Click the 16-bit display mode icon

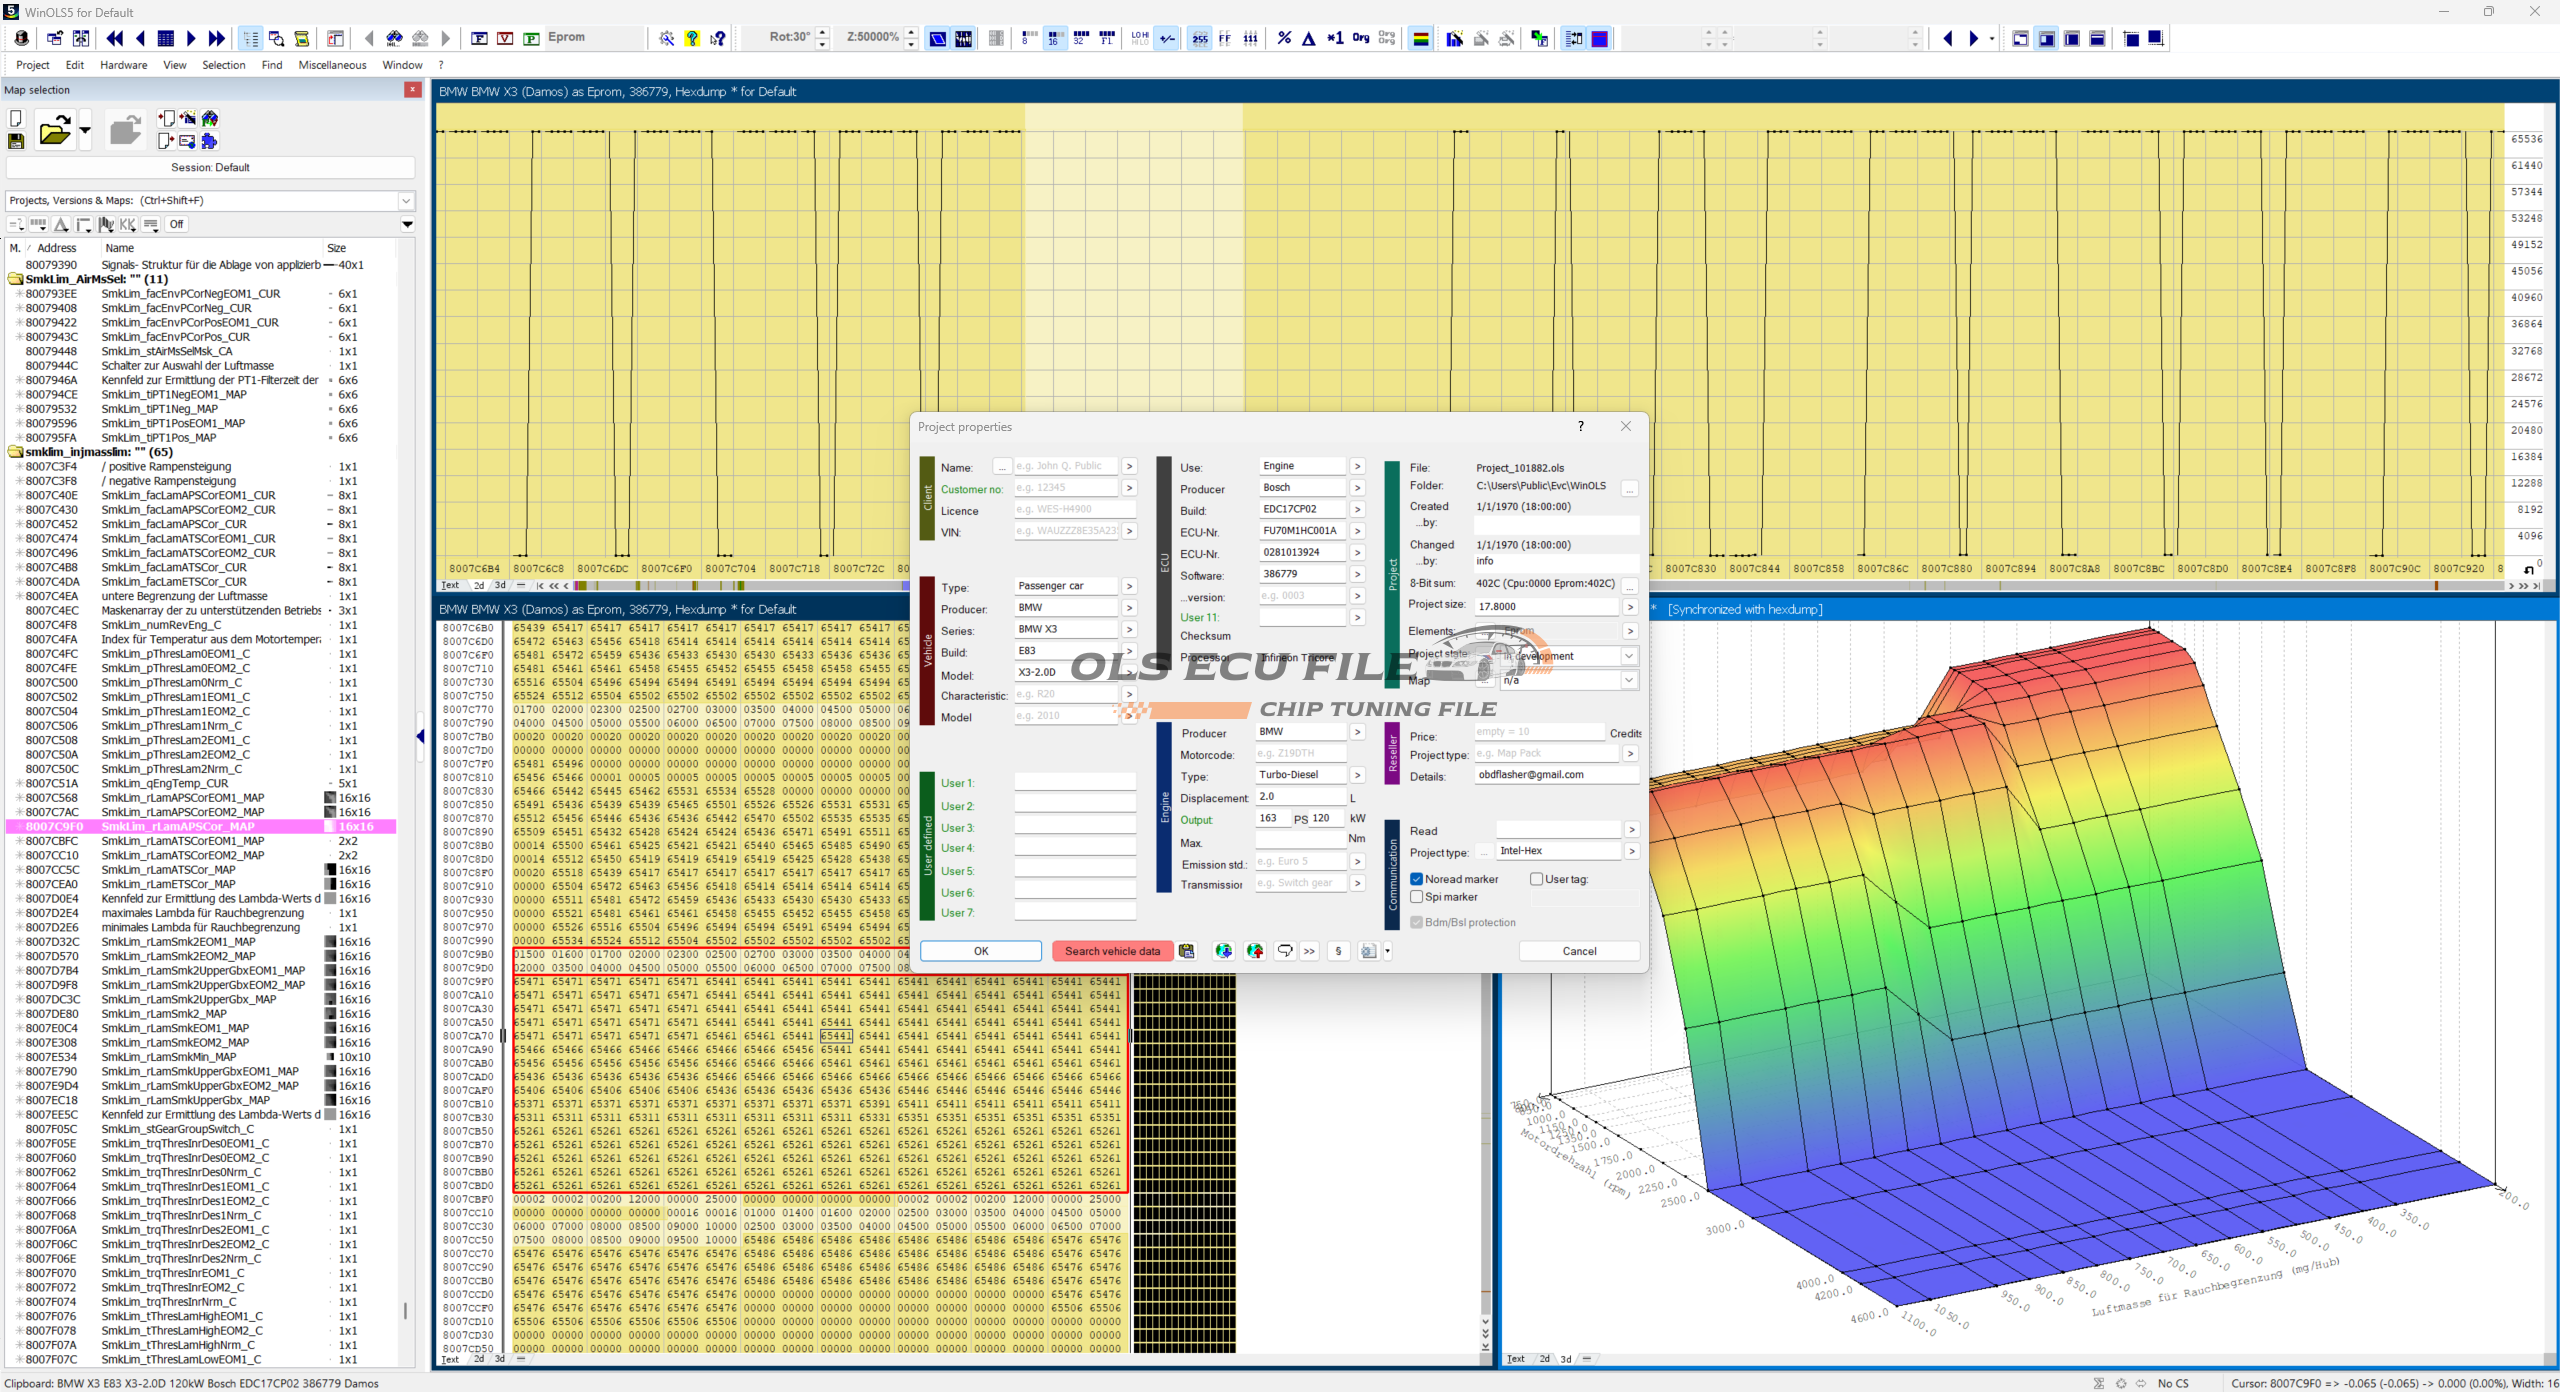point(1054,39)
